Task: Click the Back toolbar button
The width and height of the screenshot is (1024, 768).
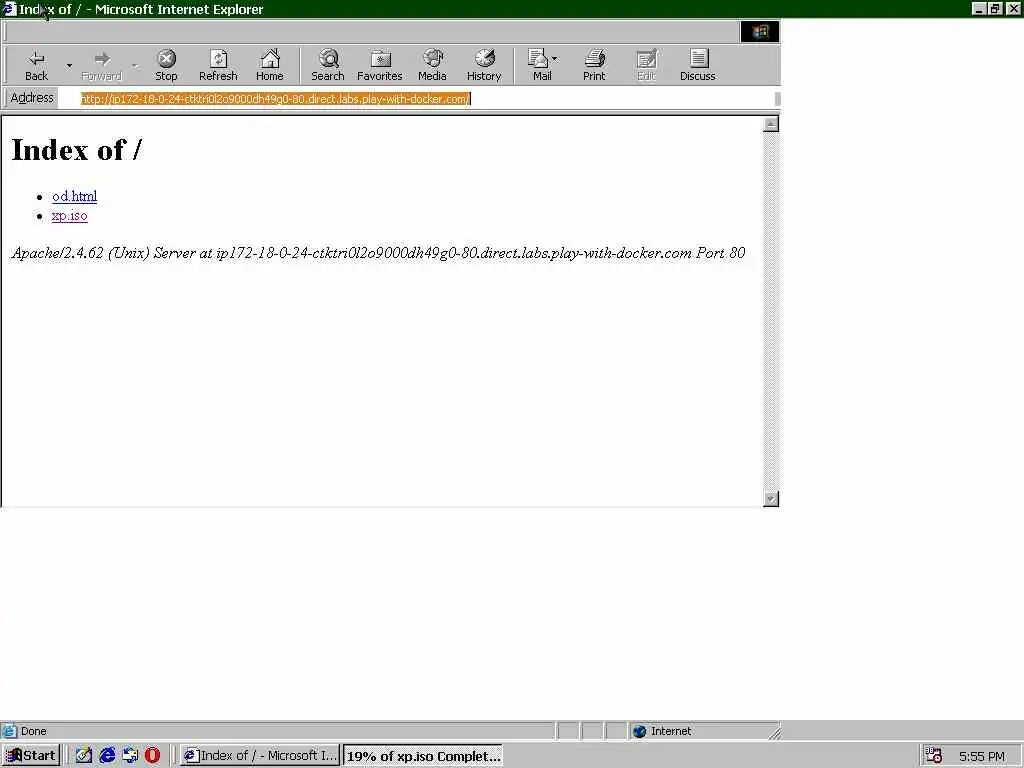Action: click(x=37, y=65)
